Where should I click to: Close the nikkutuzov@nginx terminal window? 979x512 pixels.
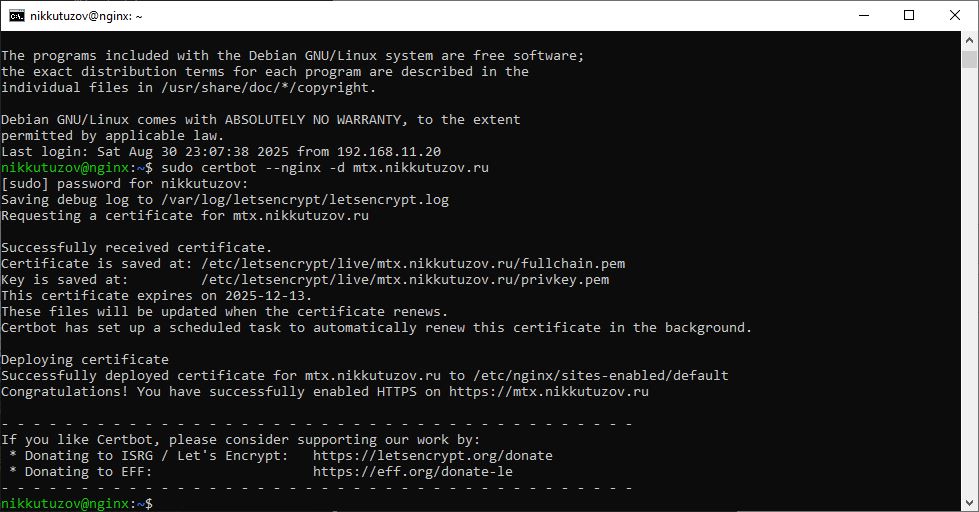tap(955, 16)
